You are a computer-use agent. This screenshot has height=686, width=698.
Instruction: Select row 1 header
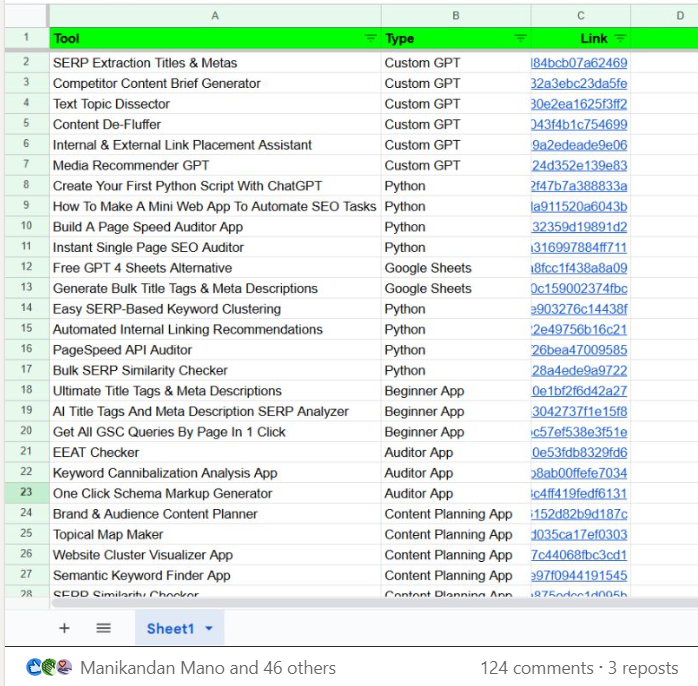[x=26, y=37]
